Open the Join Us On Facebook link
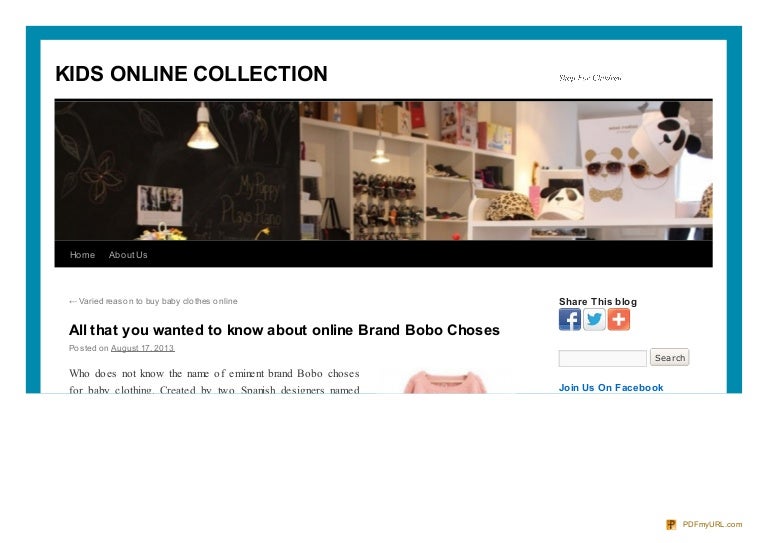Viewport: 768px width, 543px height. pos(611,388)
